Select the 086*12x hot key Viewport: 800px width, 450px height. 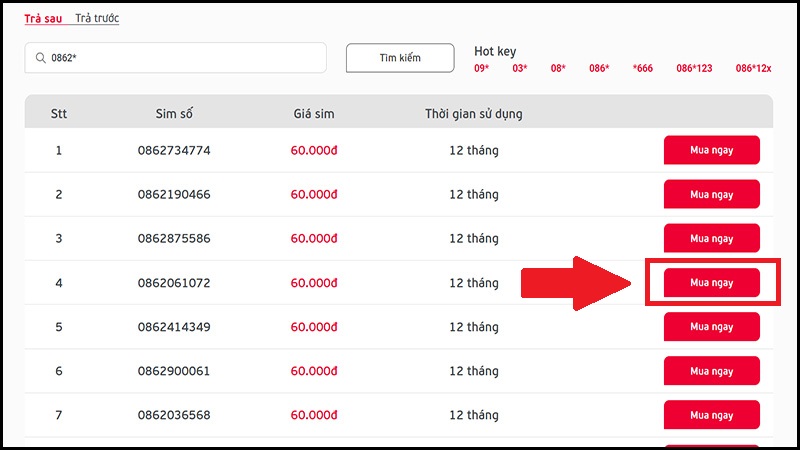[x=753, y=68]
